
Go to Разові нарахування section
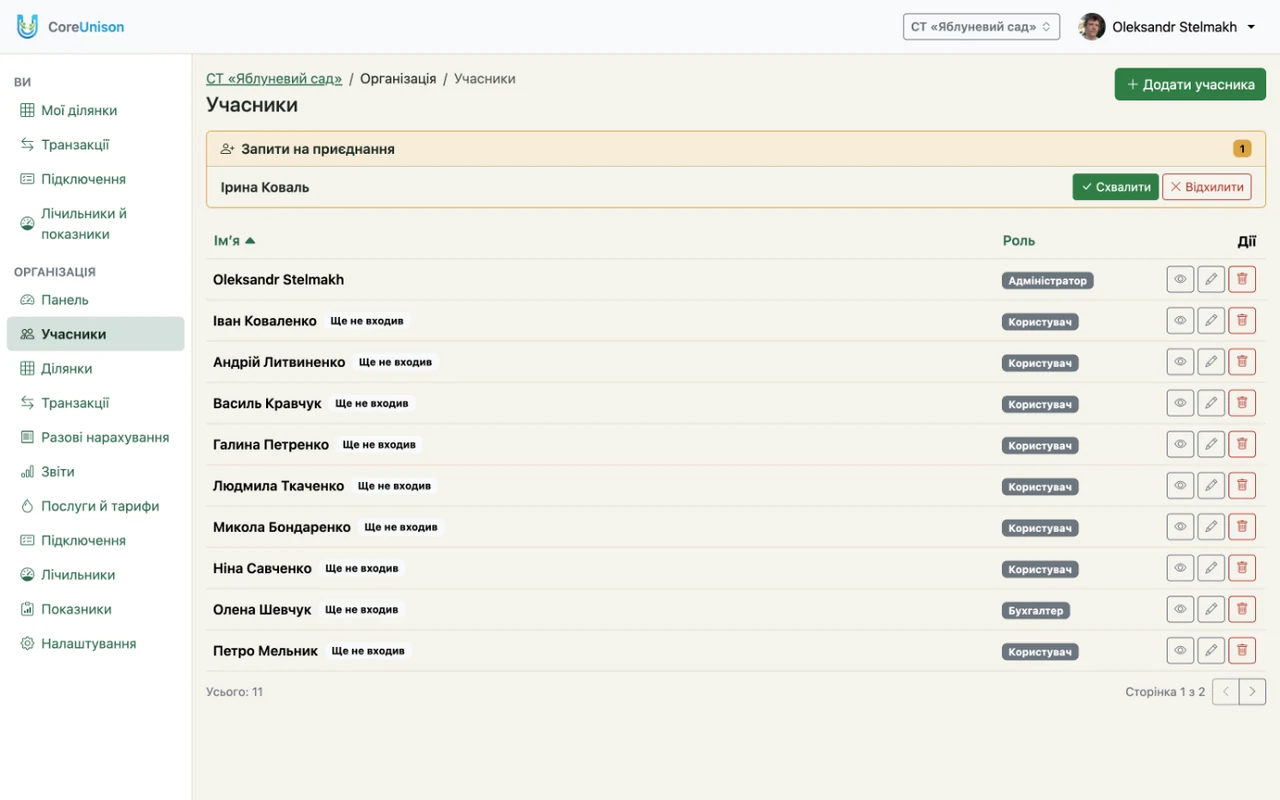click(96, 438)
